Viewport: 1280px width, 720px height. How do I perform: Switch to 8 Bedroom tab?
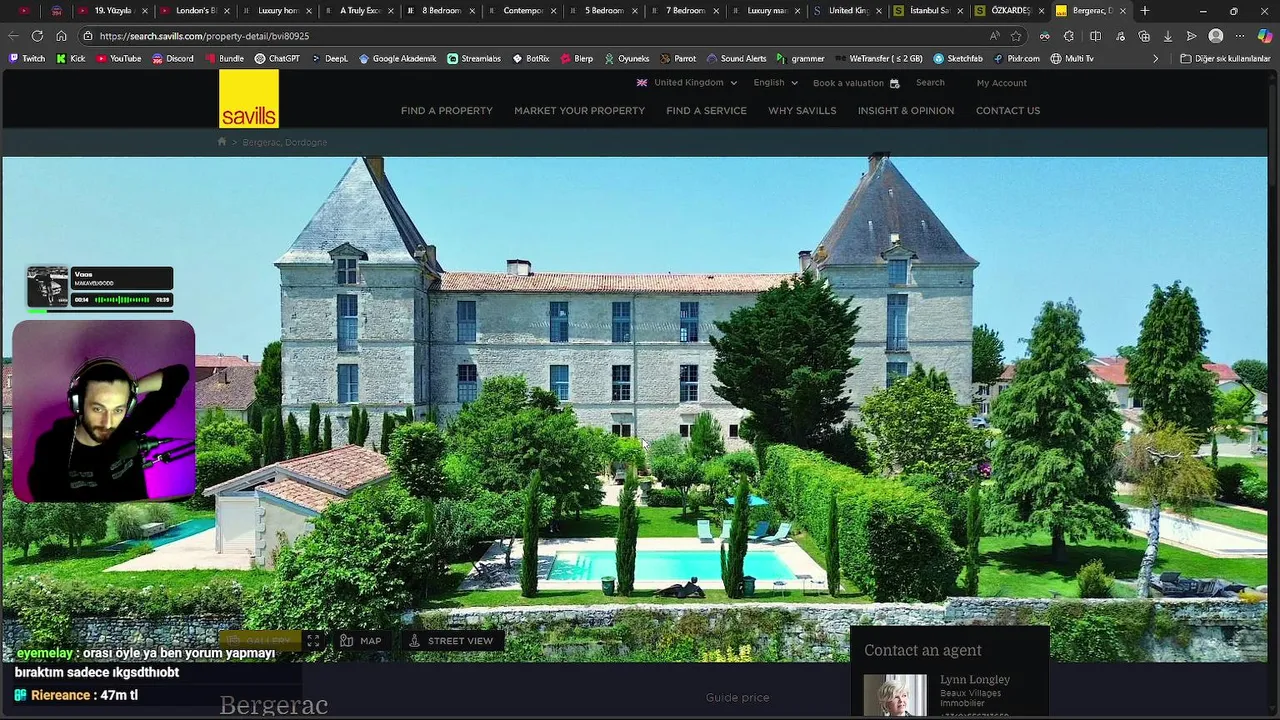(441, 11)
